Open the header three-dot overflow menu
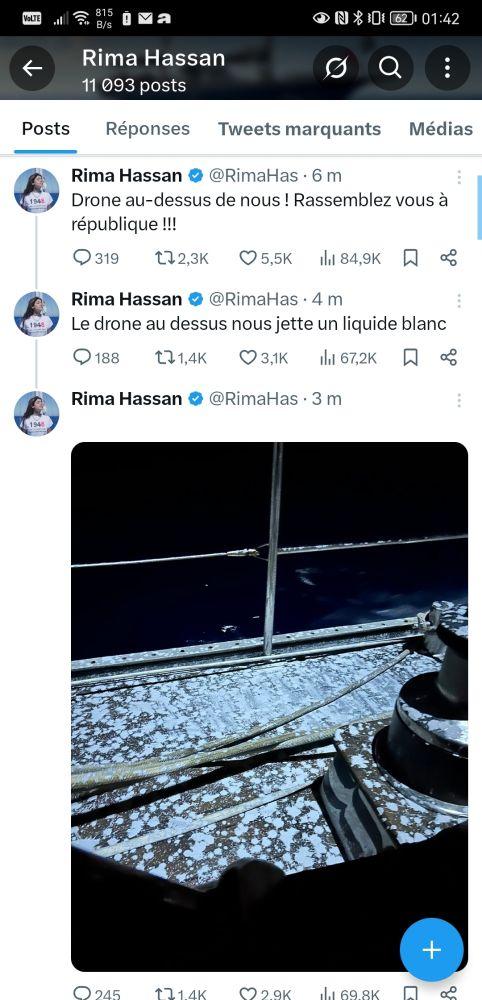 [448, 68]
